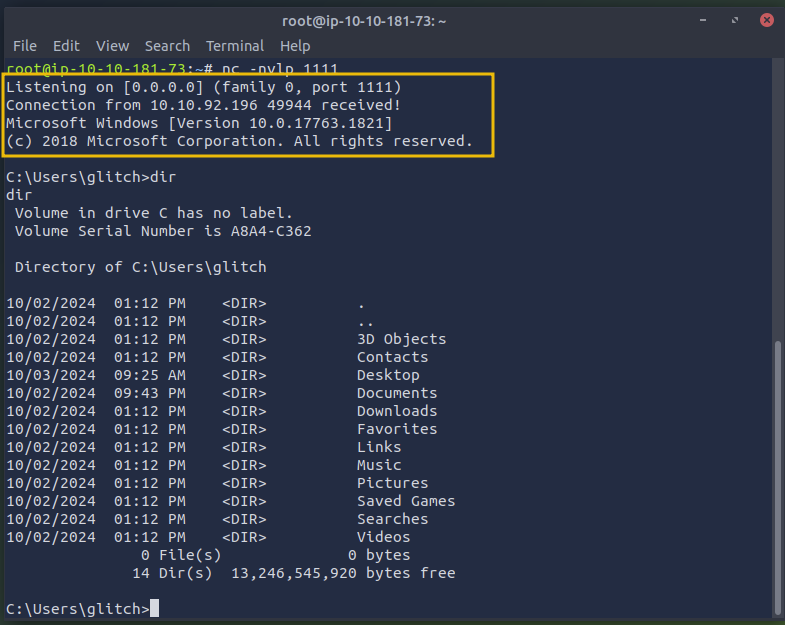785x625 pixels.
Task: Click 'Directory of C:\Users\glitch' line
Action: [x=141, y=267]
